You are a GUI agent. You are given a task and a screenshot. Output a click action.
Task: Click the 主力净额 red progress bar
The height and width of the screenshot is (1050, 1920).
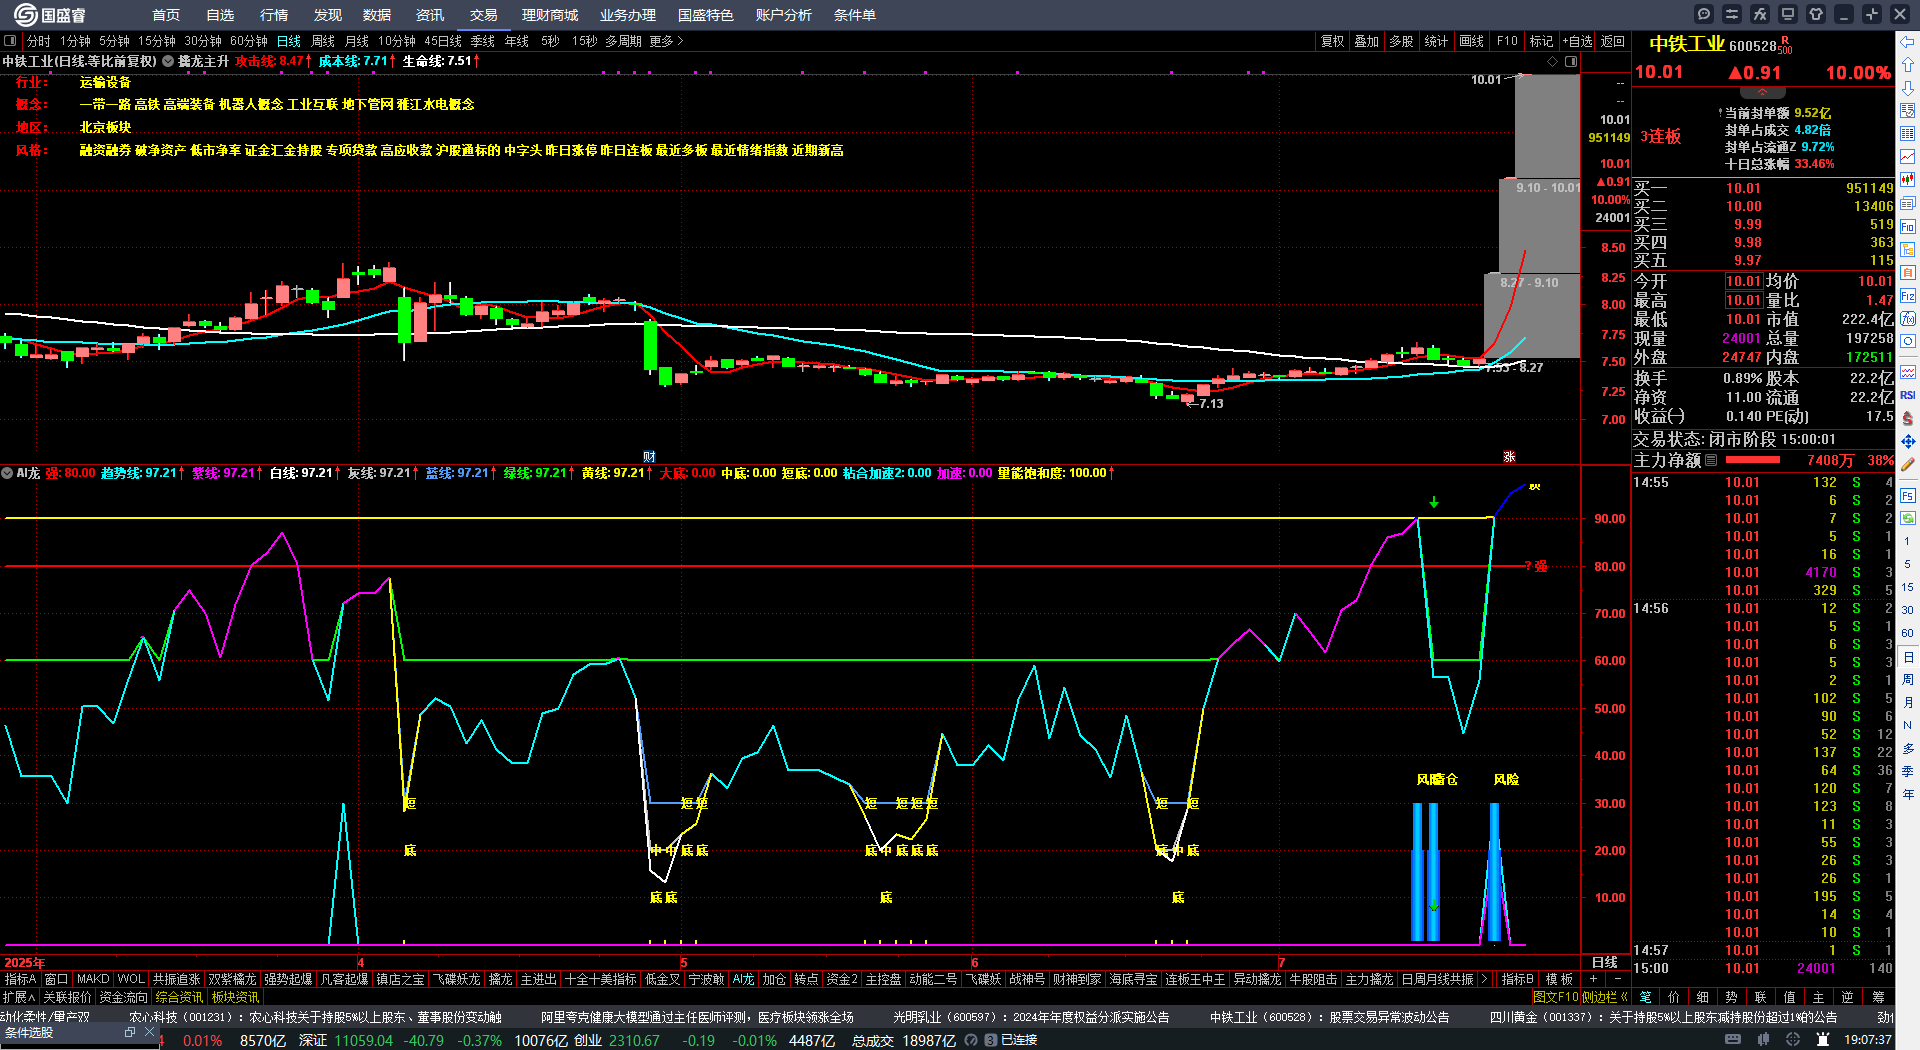(1753, 460)
